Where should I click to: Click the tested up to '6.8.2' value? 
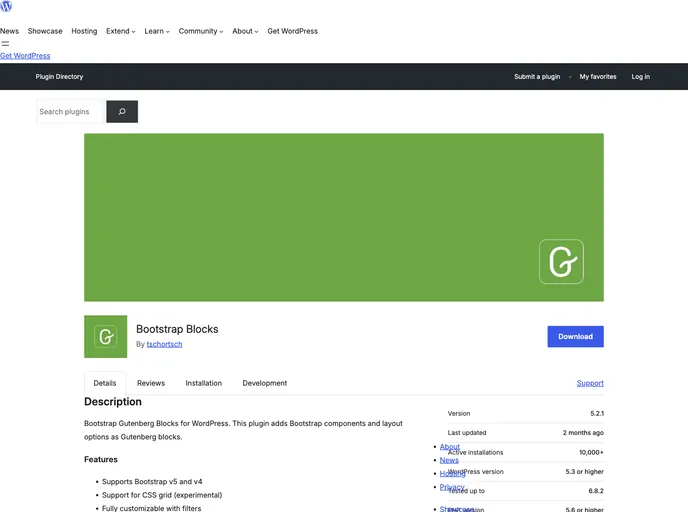pos(596,491)
